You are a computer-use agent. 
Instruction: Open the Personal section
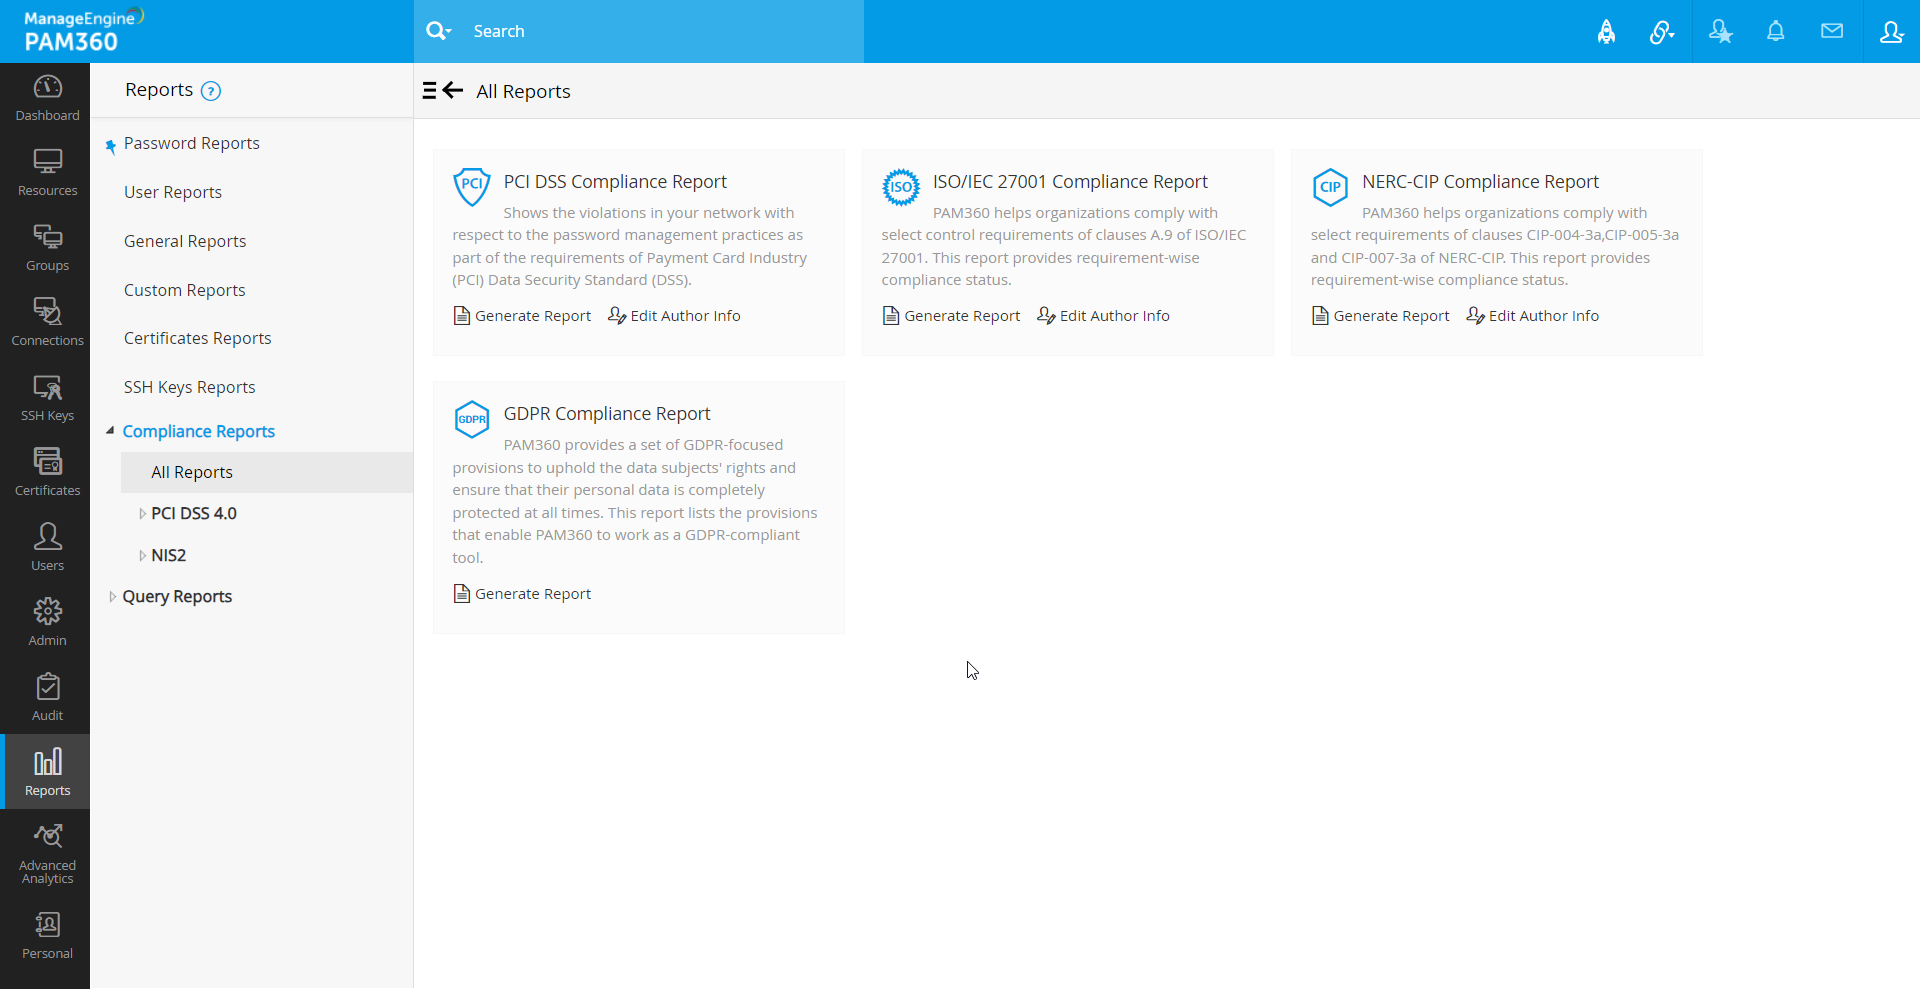(x=47, y=937)
